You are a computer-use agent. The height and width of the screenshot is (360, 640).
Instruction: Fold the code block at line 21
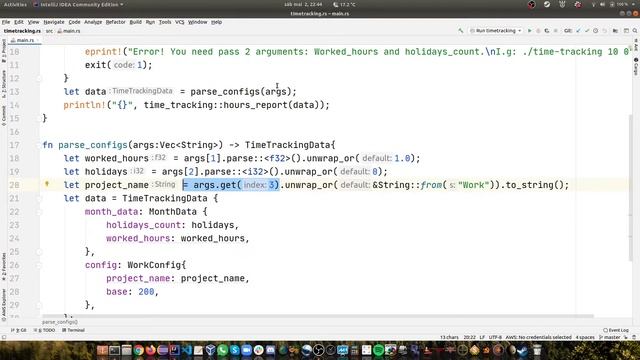click(39, 198)
